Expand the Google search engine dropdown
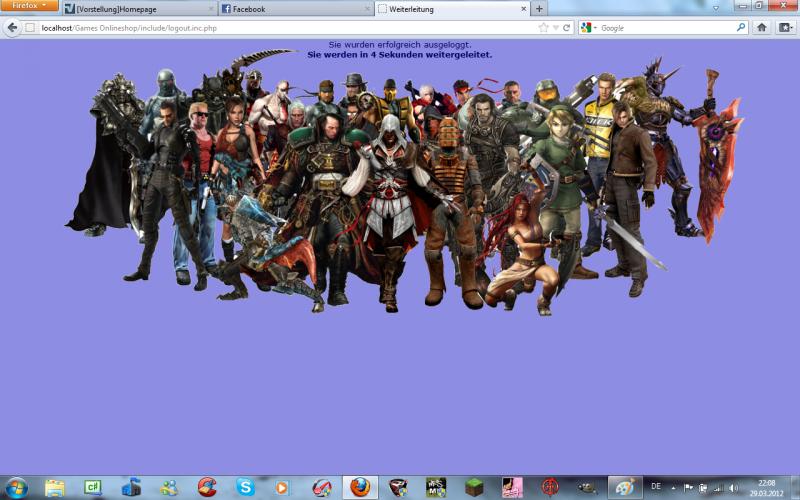This screenshot has width=800, height=500. click(x=589, y=28)
